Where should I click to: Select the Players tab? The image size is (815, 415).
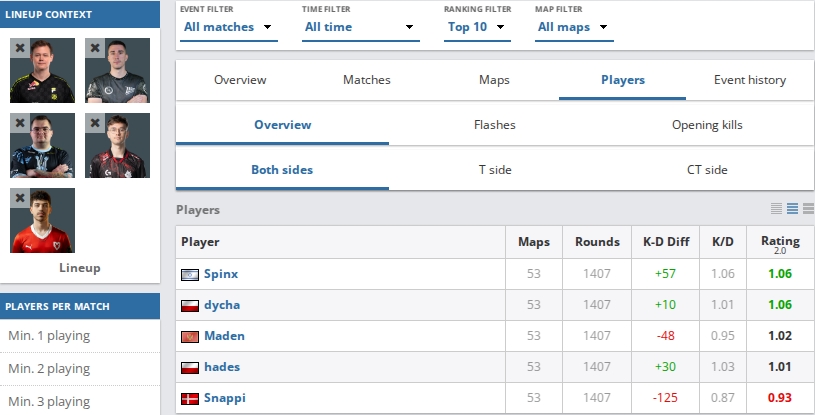pyautogui.click(x=623, y=80)
